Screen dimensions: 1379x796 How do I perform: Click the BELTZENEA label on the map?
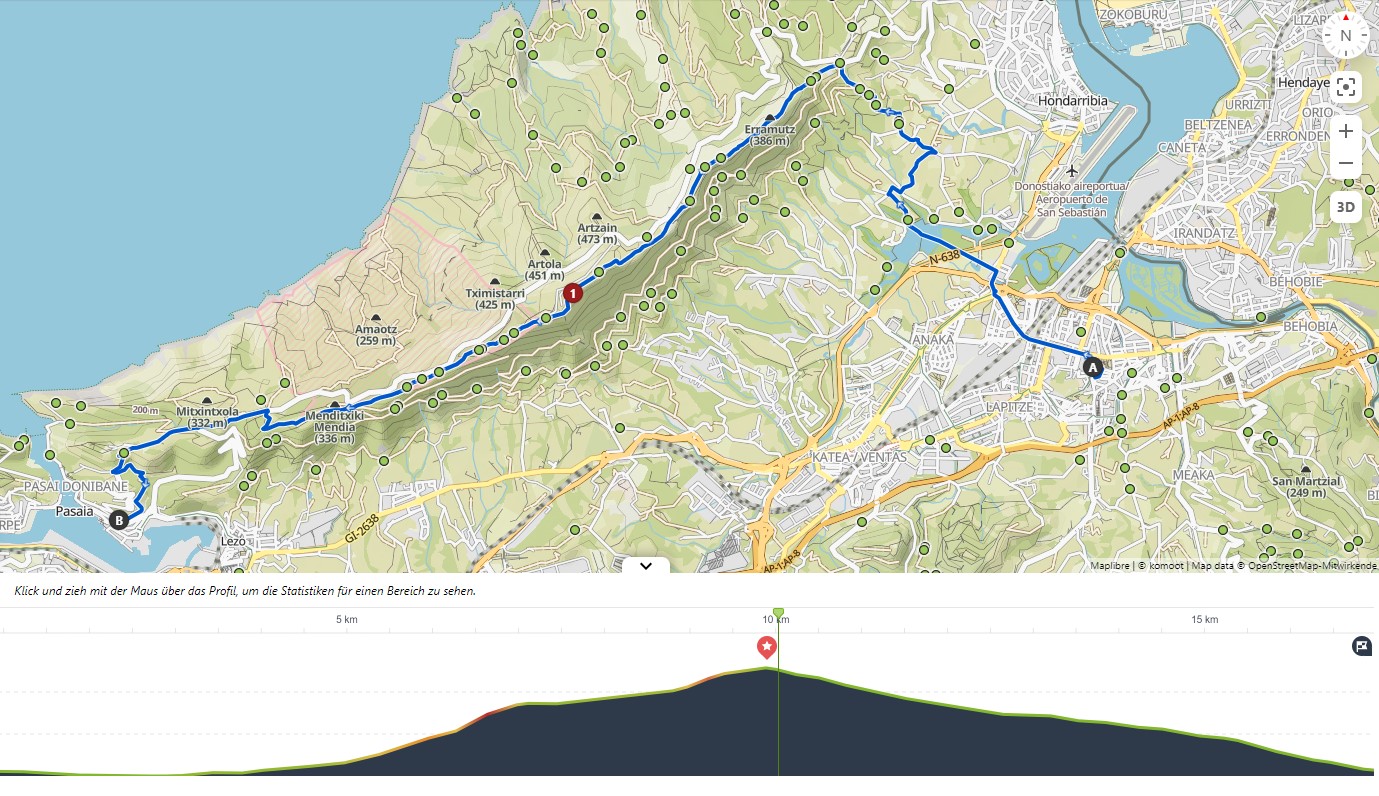pyautogui.click(x=1217, y=123)
